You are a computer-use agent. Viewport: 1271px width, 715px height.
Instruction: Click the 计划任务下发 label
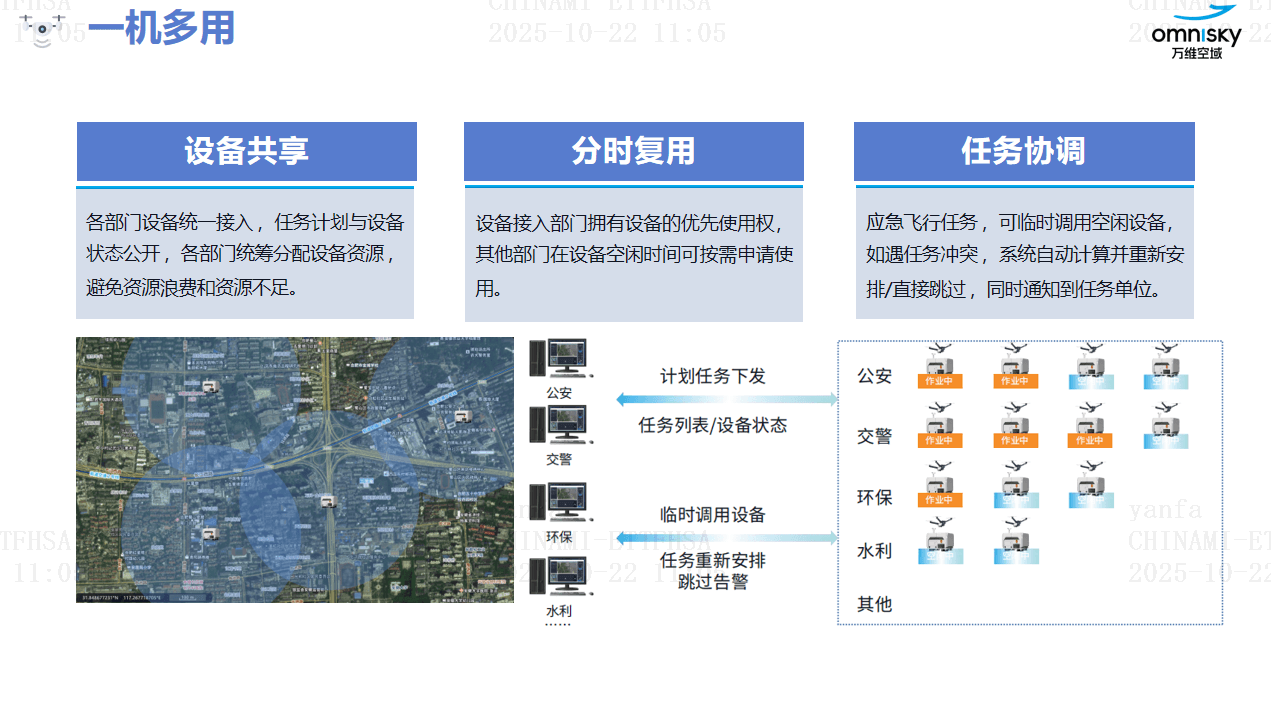712,376
